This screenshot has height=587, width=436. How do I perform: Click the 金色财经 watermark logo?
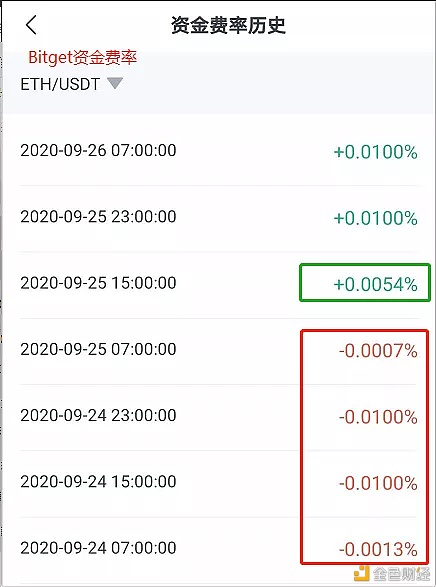coord(392,574)
